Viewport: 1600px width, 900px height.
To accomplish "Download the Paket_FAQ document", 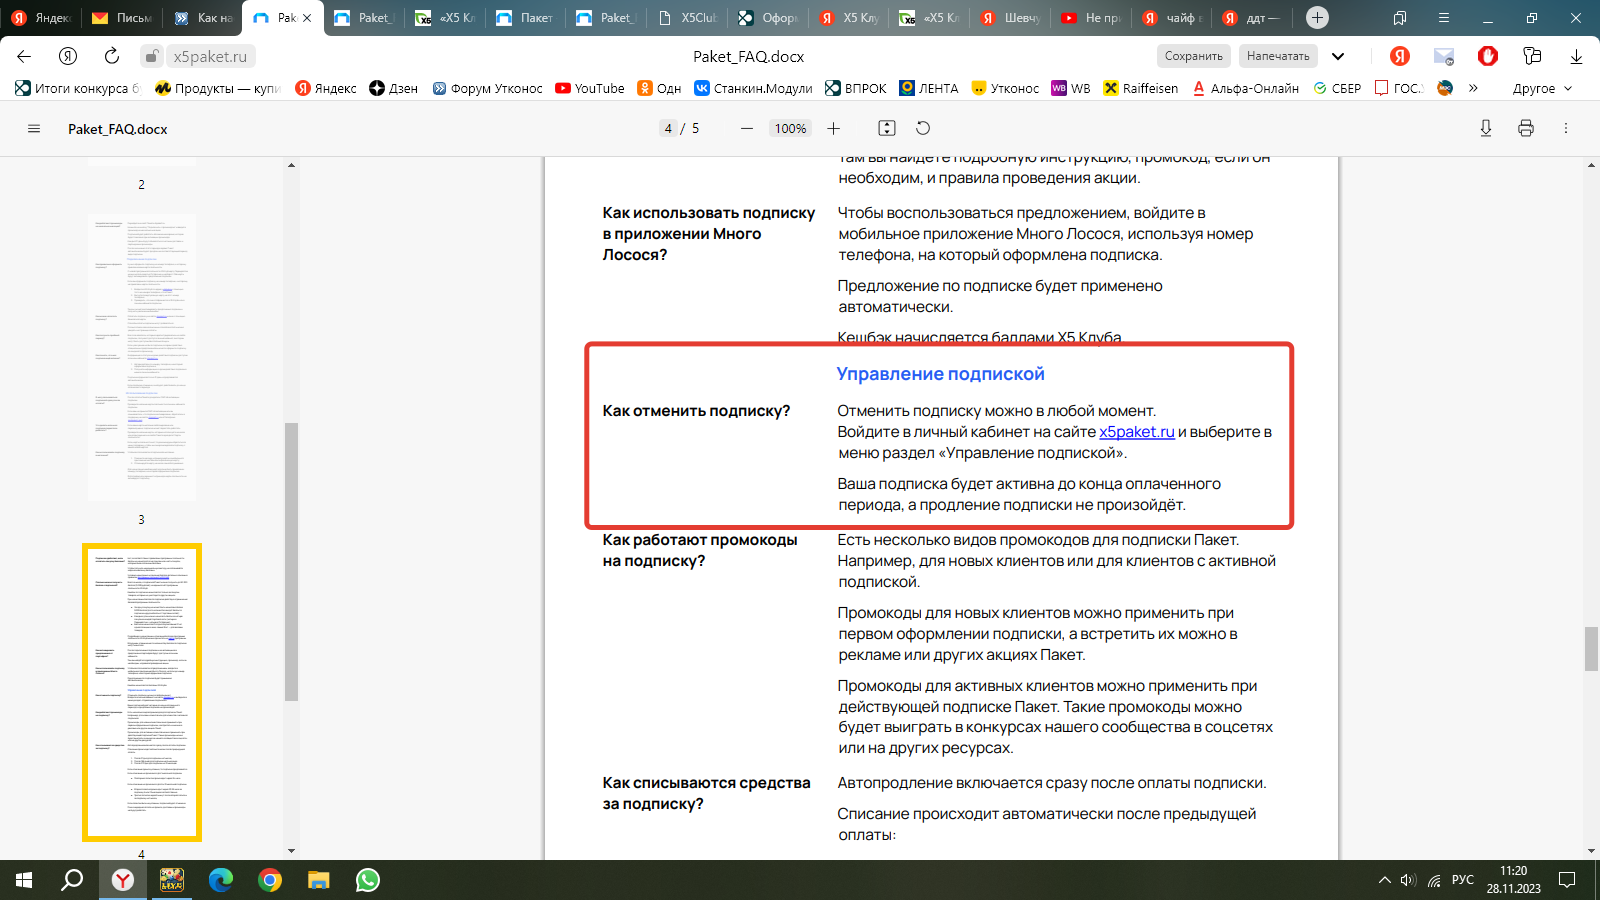I will [1485, 129].
